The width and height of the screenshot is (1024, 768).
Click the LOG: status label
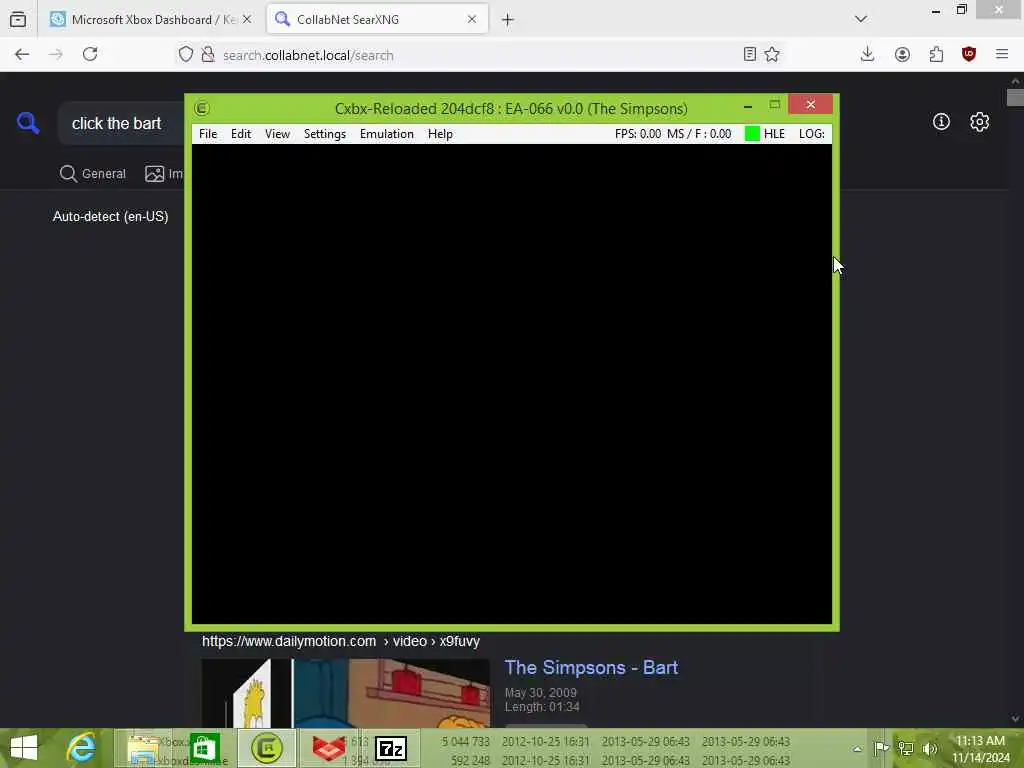point(811,134)
